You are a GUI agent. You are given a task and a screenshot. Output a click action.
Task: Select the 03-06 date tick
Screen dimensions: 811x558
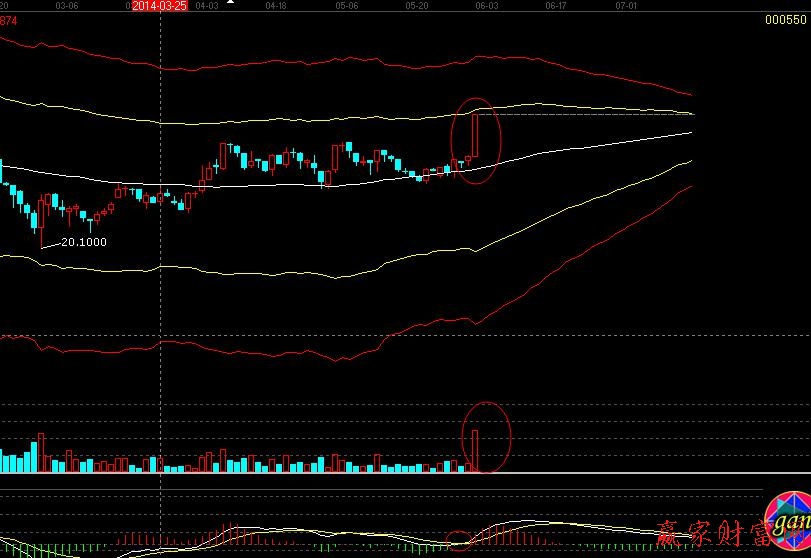tap(67, 6)
